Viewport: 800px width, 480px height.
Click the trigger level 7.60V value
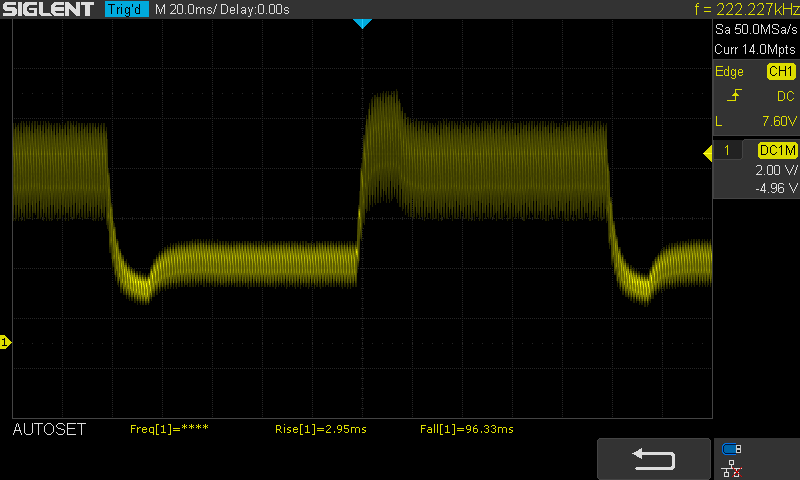[779, 121]
